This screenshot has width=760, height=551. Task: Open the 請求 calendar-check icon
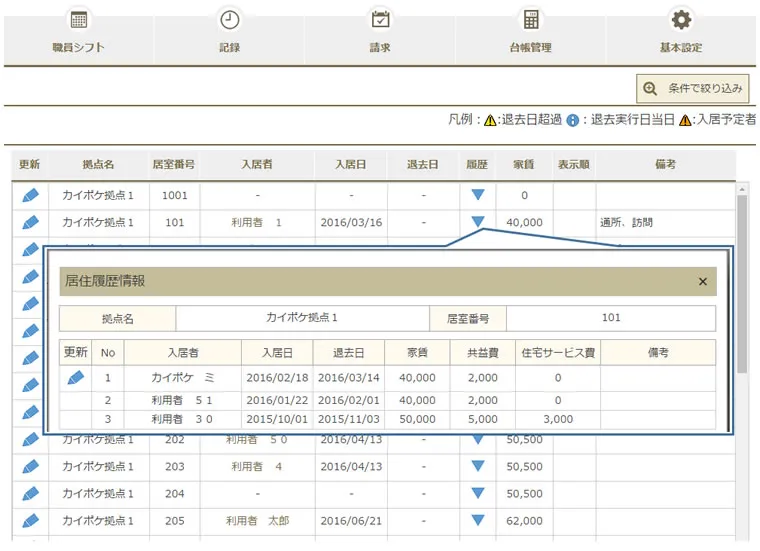(x=380, y=19)
